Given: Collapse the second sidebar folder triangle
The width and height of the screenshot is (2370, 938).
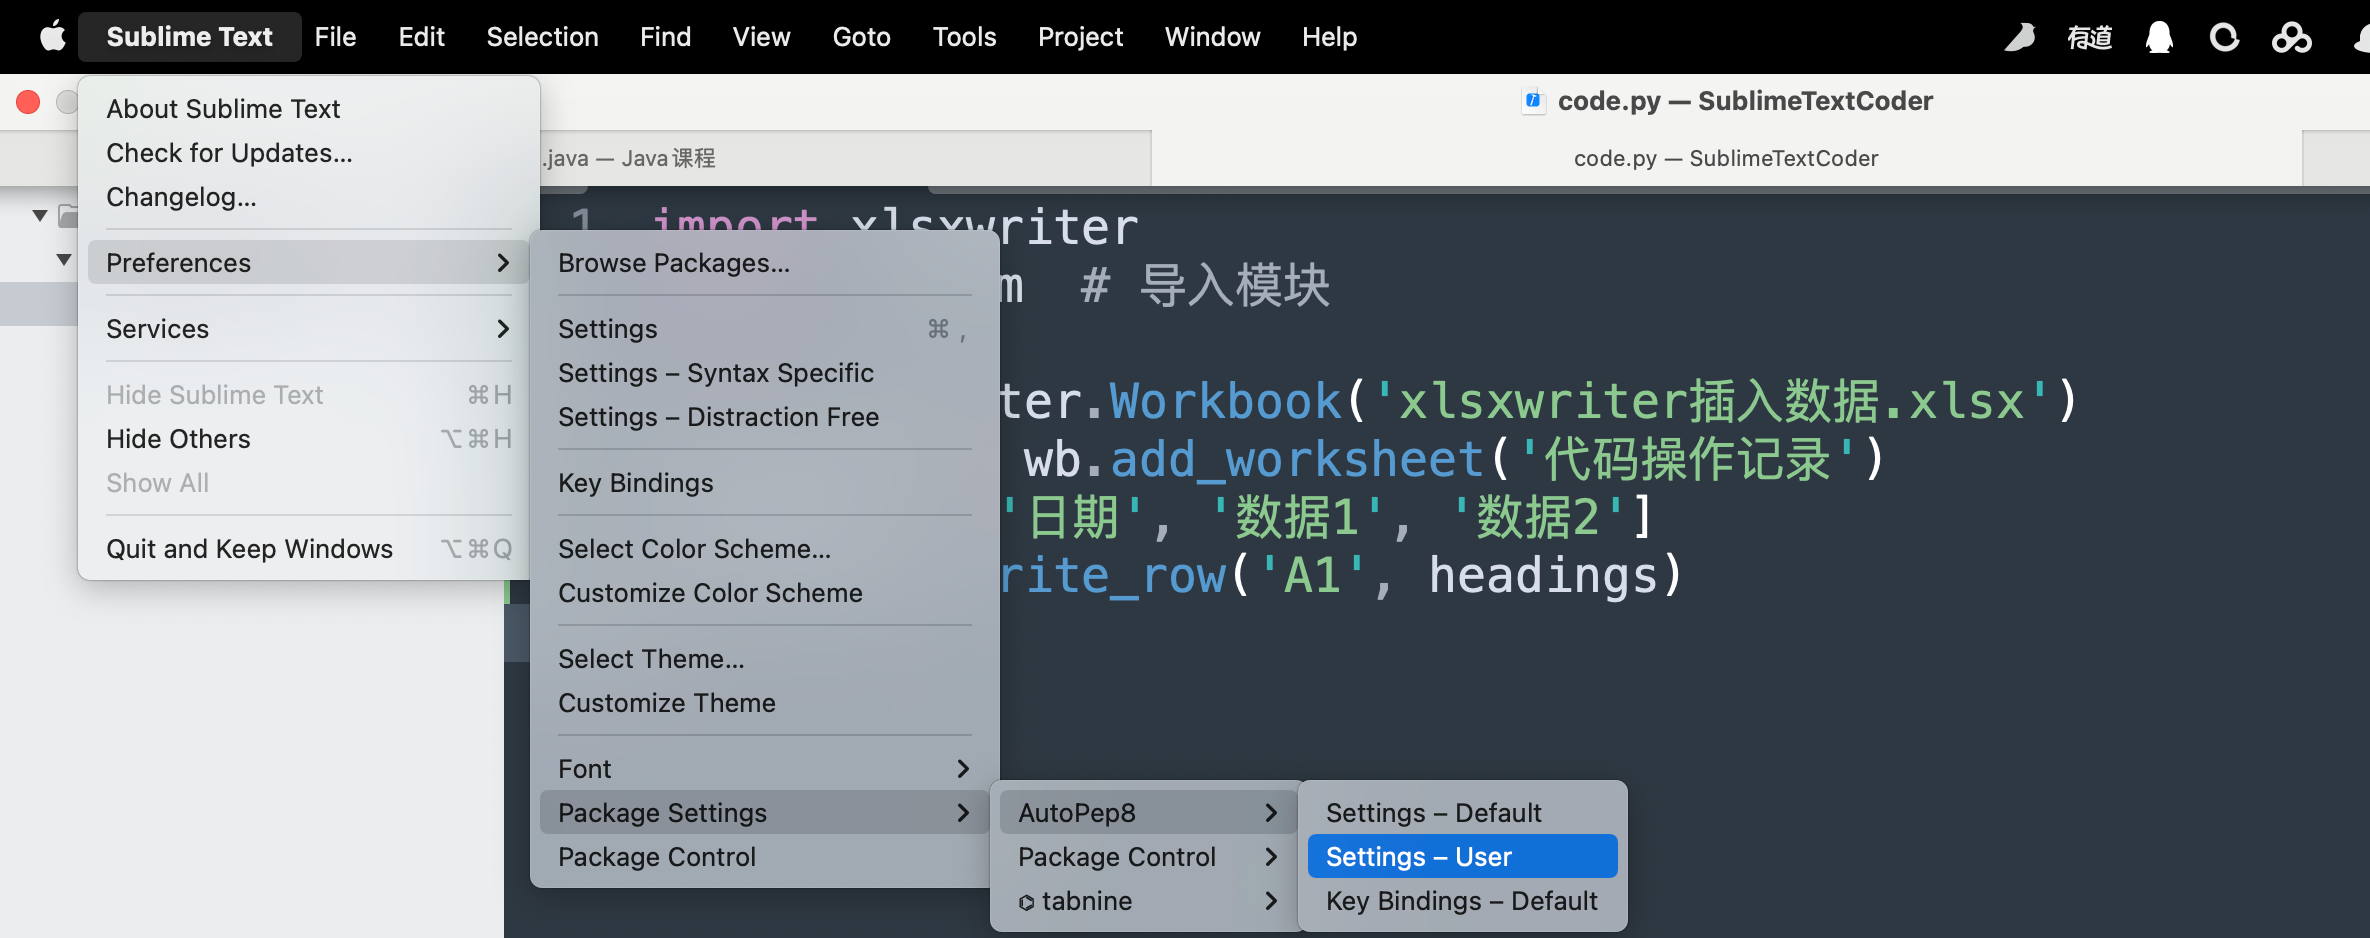Looking at the screenshot, I should [x=64, y=259].
